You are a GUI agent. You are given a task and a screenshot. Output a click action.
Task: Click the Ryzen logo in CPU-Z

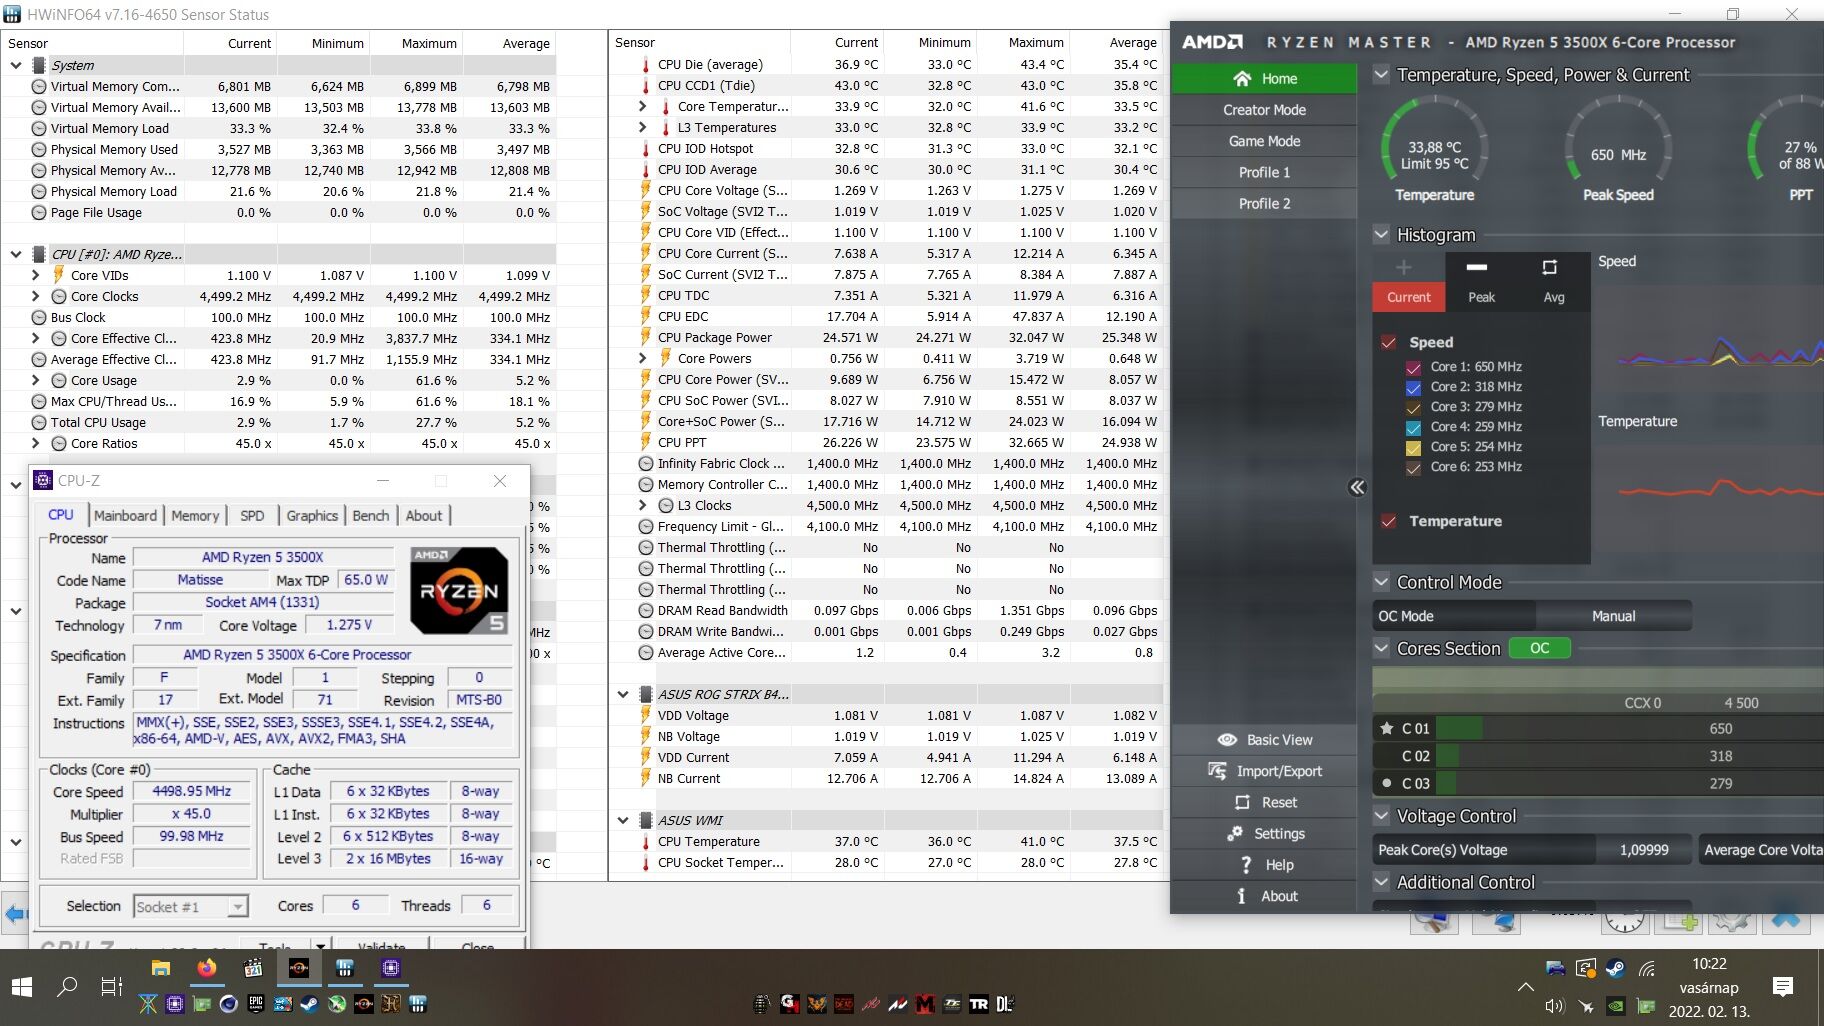(459, 590)
